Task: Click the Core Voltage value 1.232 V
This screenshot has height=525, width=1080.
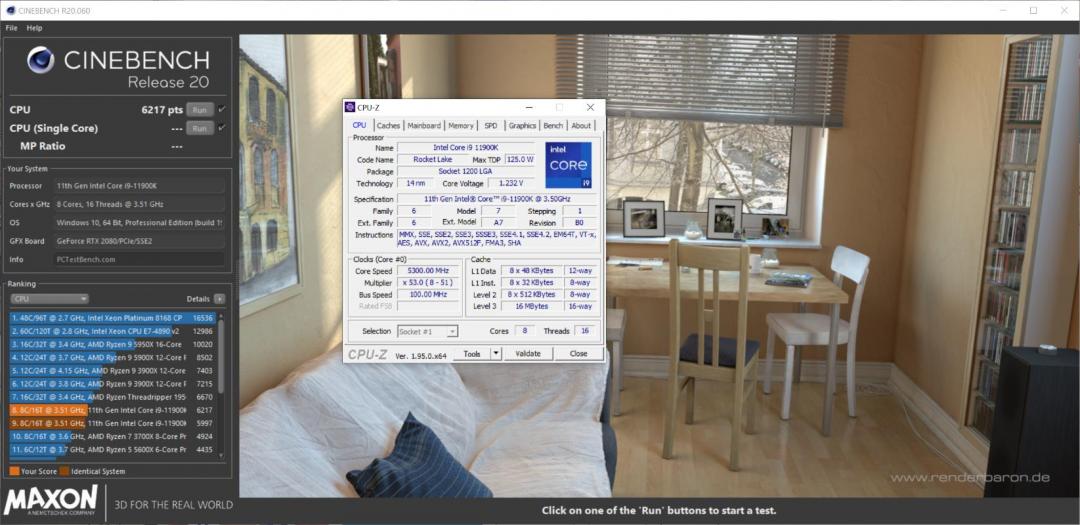Action: point(511,183)
